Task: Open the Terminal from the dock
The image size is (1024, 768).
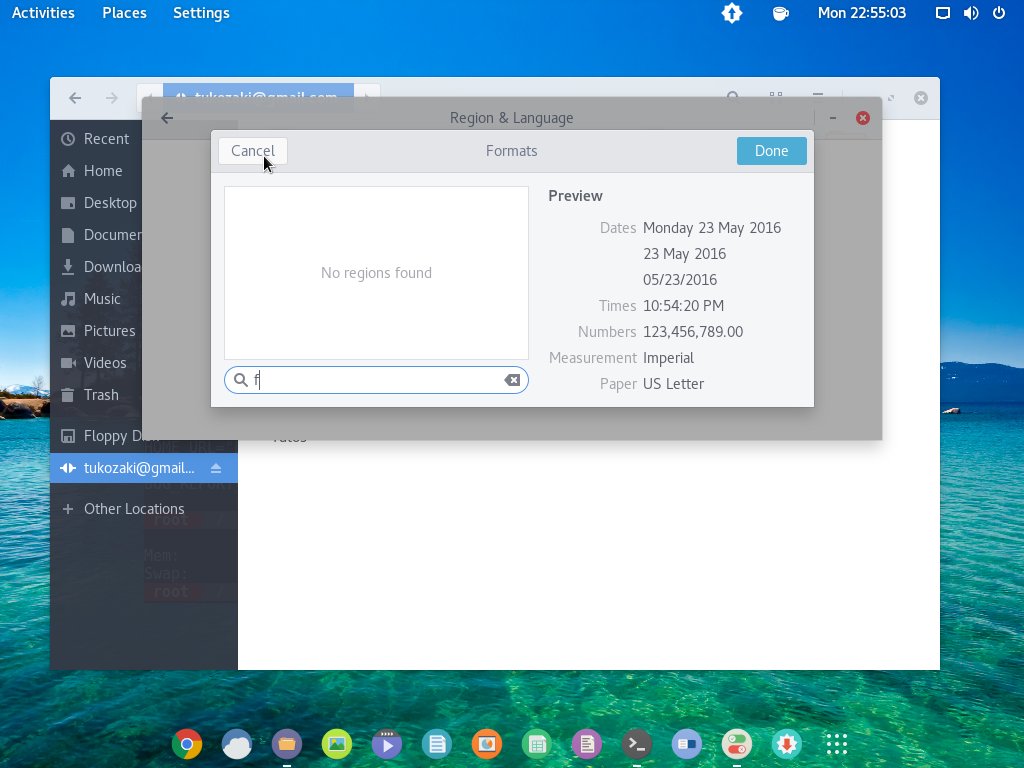Action: click(637, 744)
